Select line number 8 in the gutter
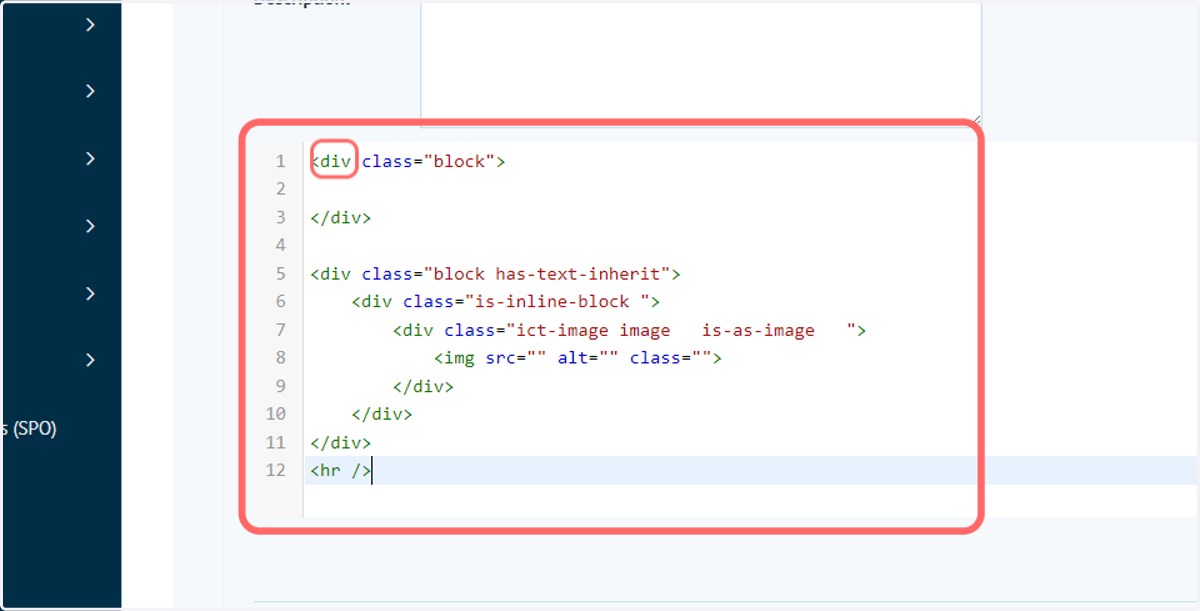Image resolution: width=1200 pixels, height=611 pixels. click(280, 357)
